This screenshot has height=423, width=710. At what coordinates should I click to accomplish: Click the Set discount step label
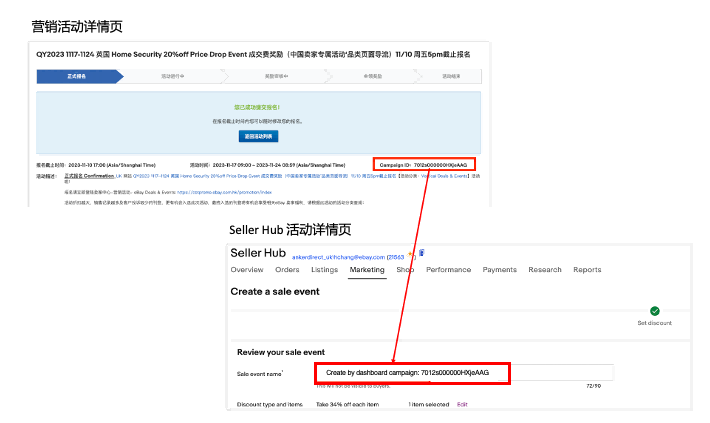click(x=654, y=323)
